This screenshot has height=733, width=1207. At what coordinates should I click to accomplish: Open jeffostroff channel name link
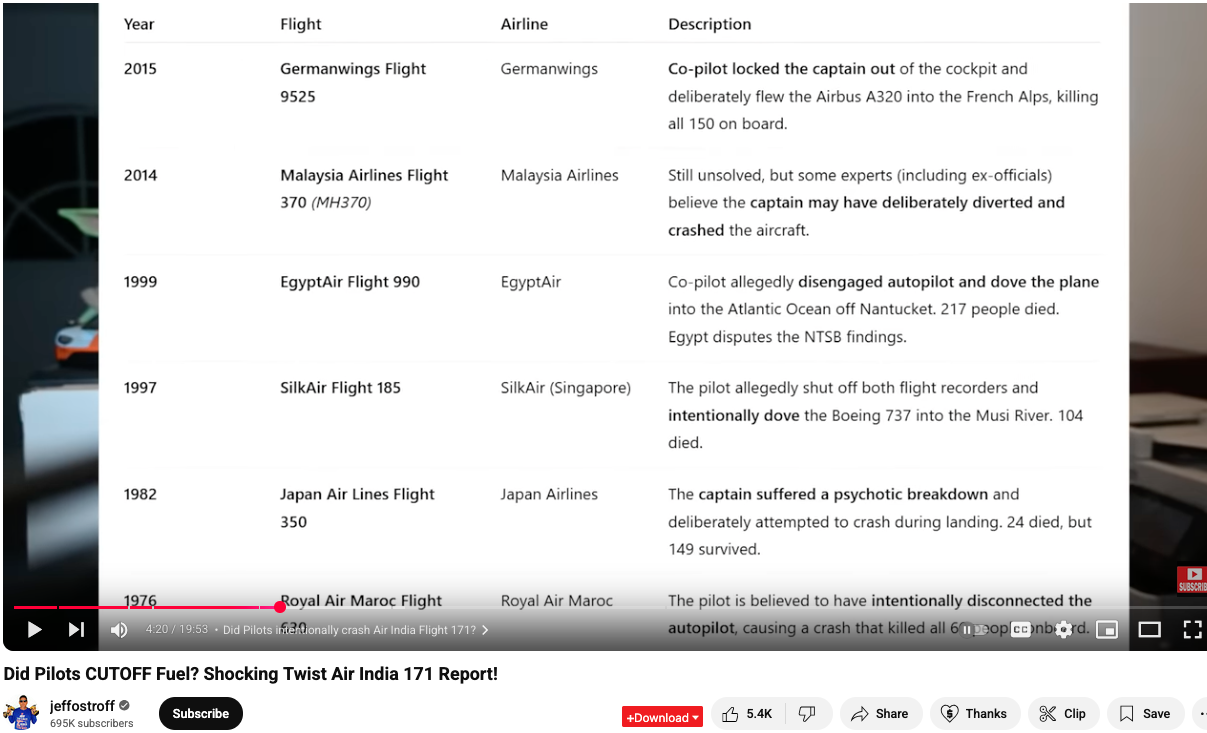82,706
